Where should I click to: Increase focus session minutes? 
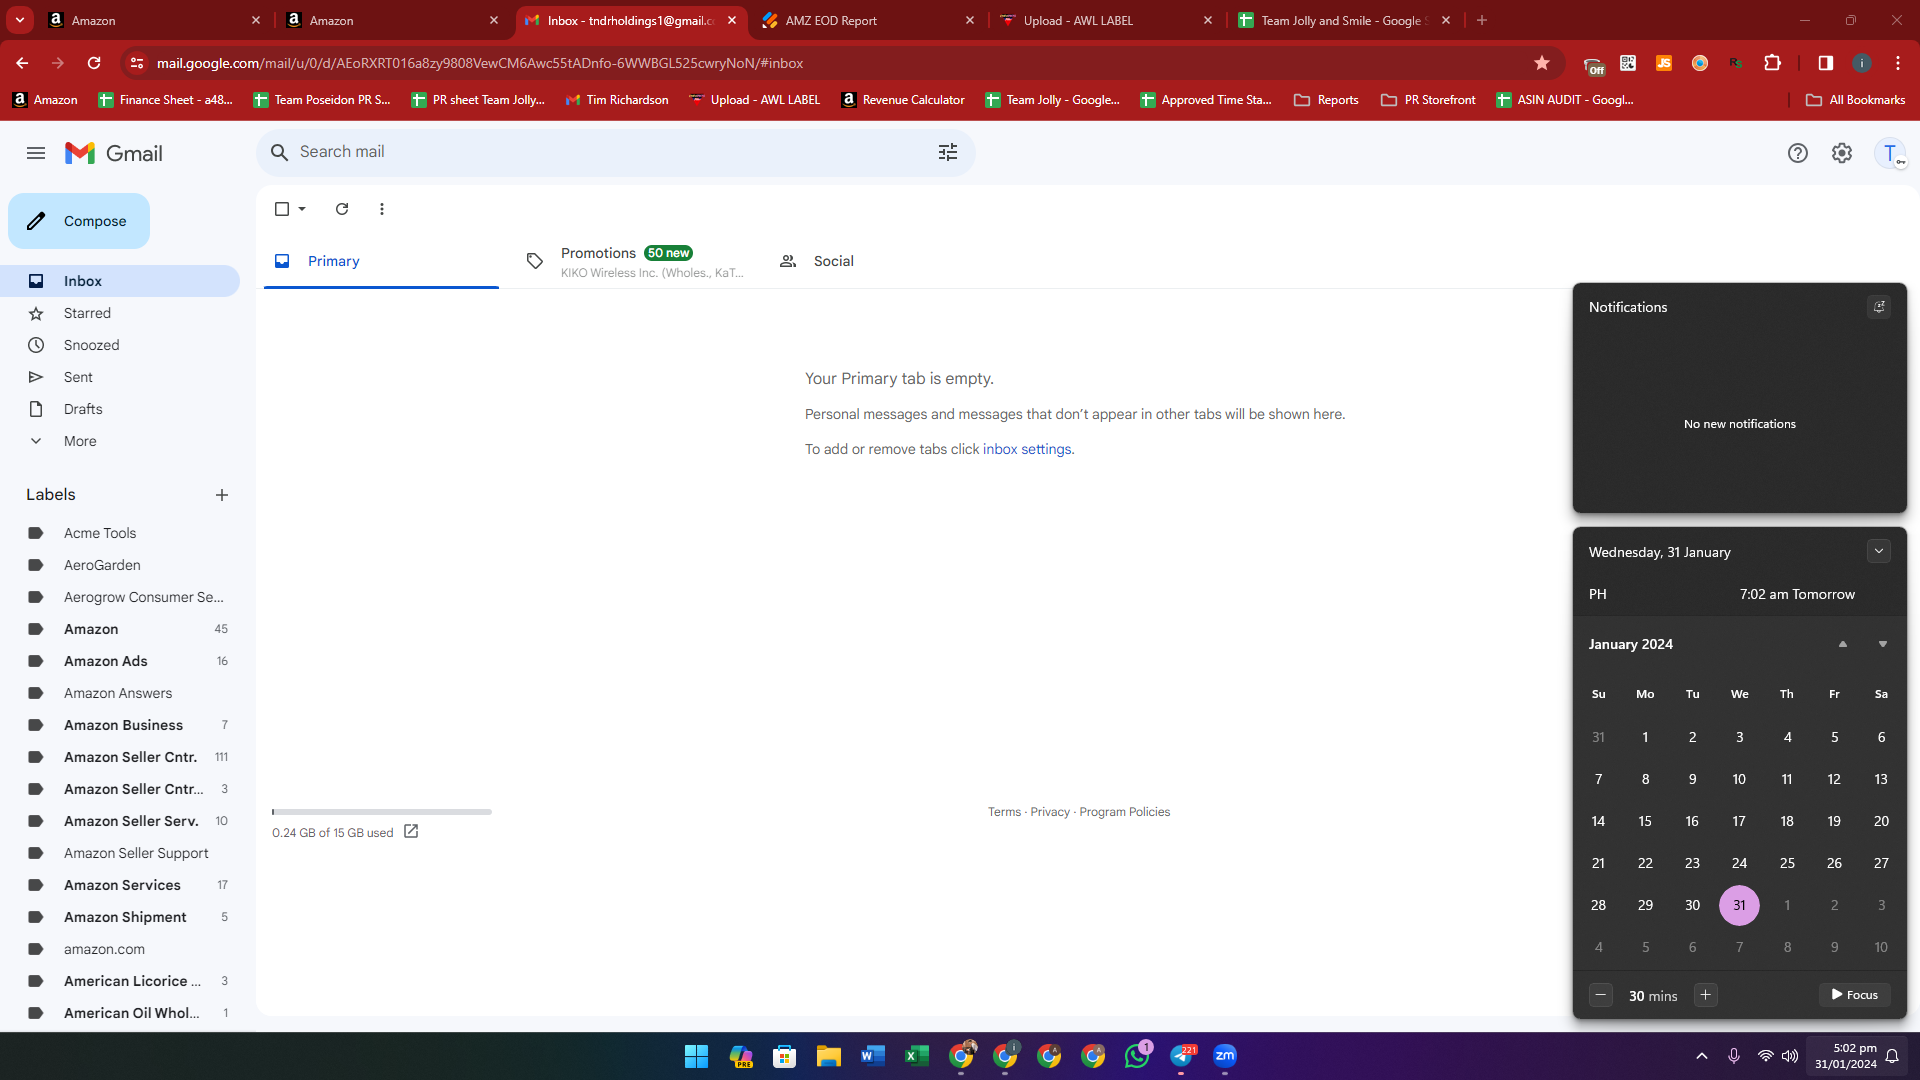[x=1706, y=995]
